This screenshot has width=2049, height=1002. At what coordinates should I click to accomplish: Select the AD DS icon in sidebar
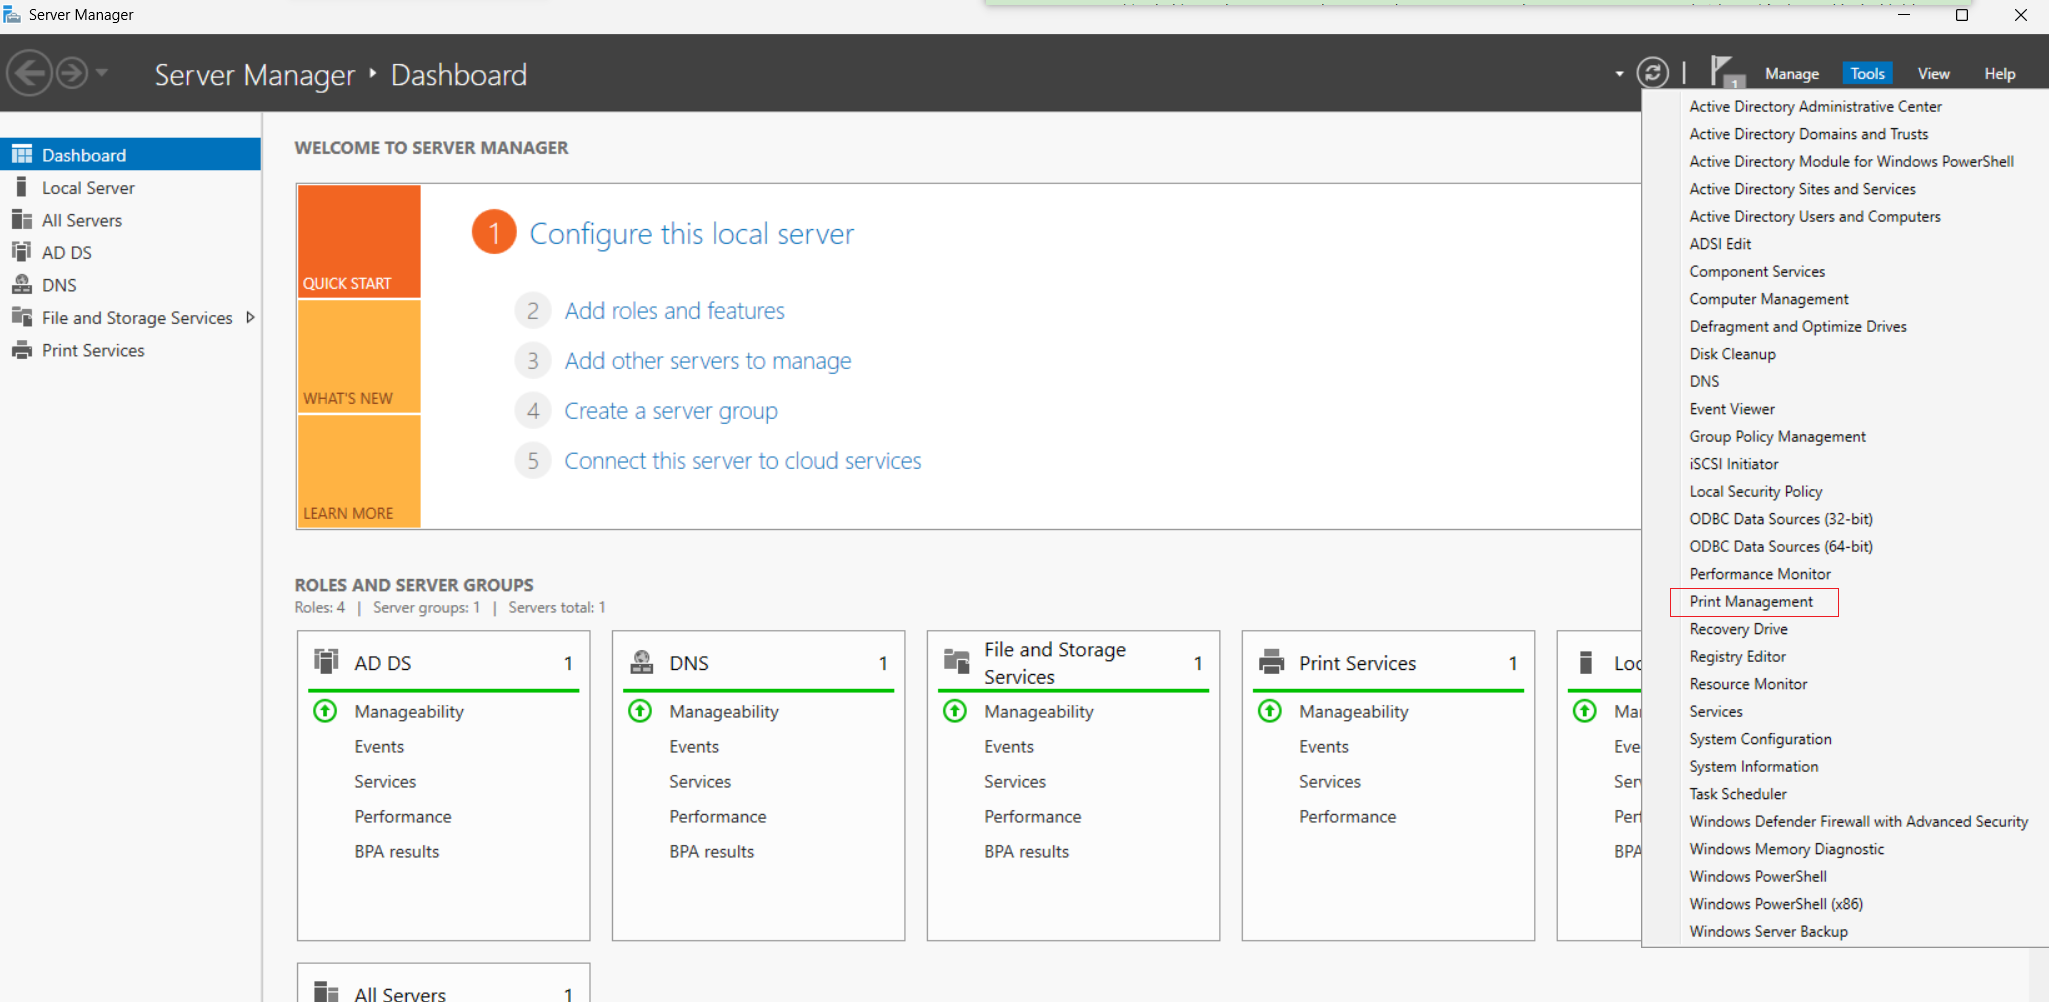coord(21,252)
